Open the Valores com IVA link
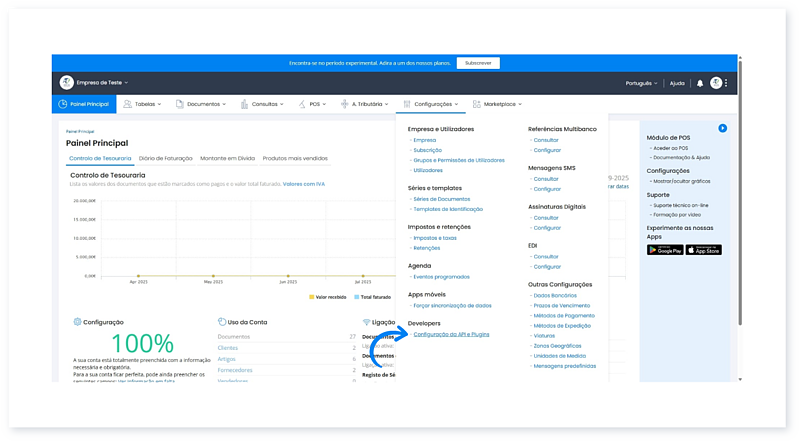Image resolution: width=800 pixels, height=442 pixels. tap(304, 184)
